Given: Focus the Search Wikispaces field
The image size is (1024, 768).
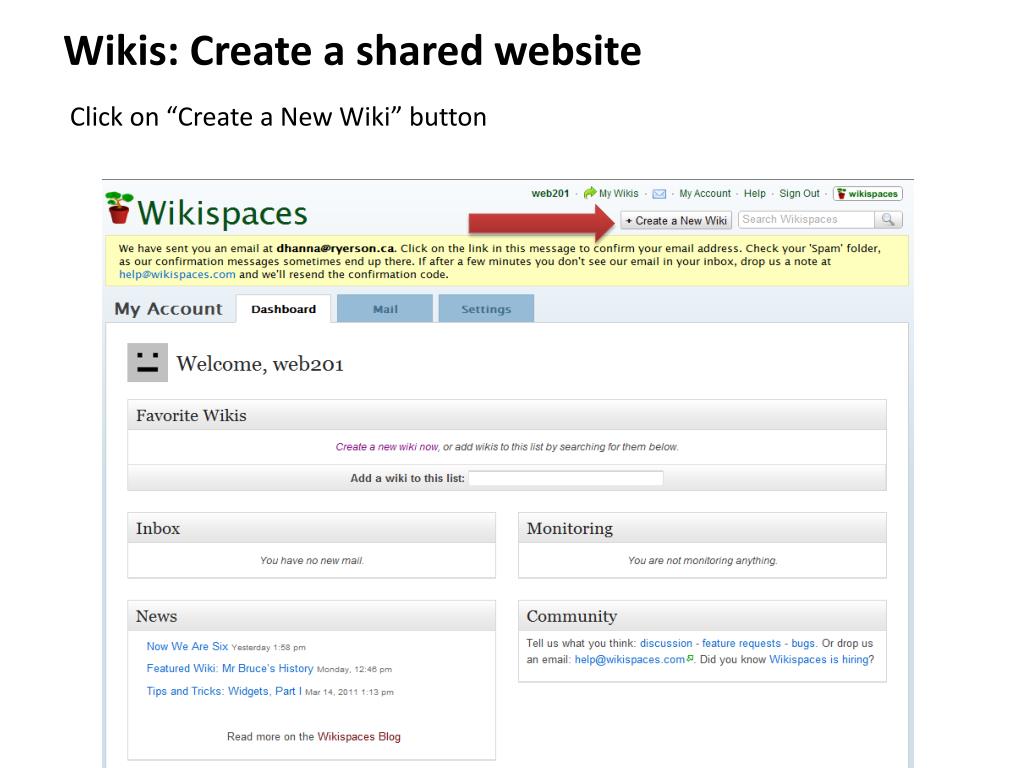Looking at the screenshot, I should 807,219.
